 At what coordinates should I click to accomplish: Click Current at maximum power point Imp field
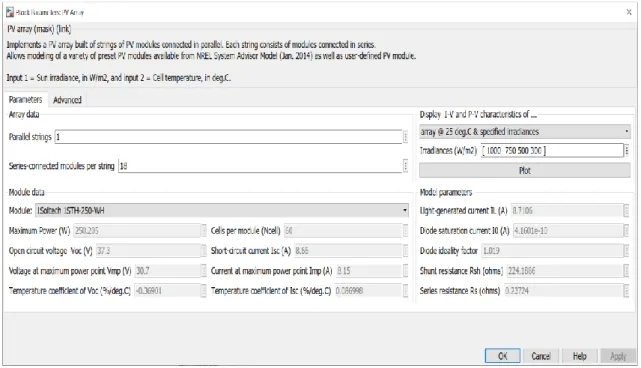click(x=369, y=271)
